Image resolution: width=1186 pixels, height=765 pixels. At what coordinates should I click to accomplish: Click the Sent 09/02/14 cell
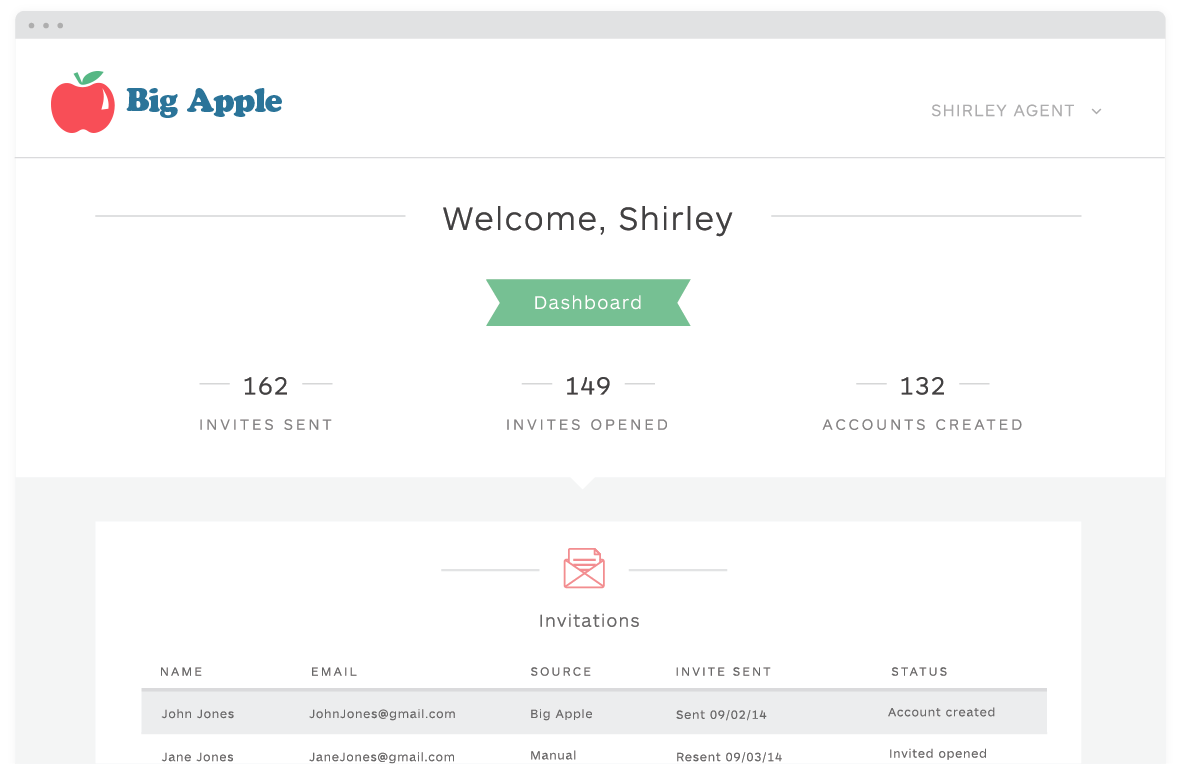(x=722, y=714)
